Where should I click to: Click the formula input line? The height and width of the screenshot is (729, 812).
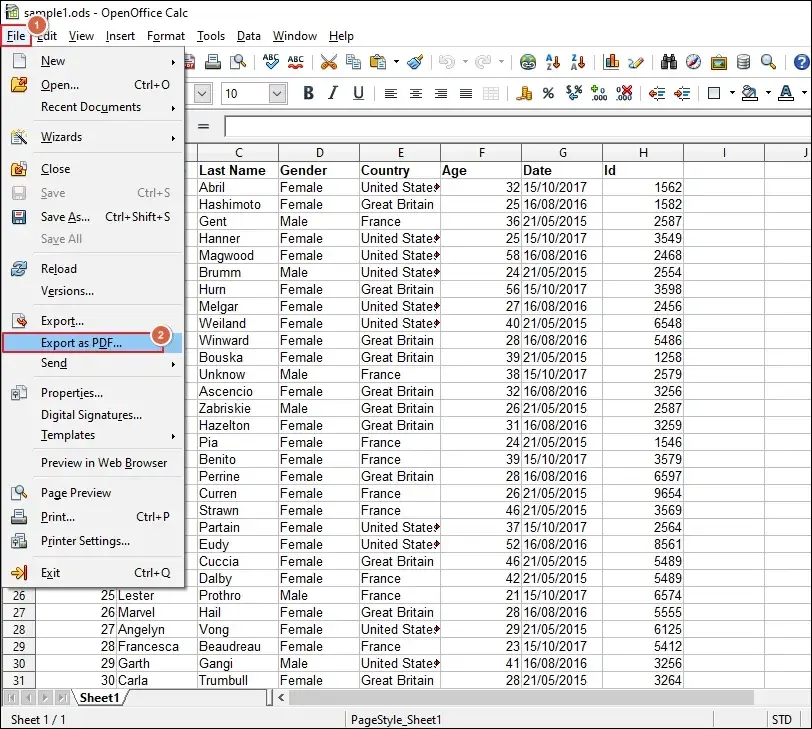(x=518, y=126)
